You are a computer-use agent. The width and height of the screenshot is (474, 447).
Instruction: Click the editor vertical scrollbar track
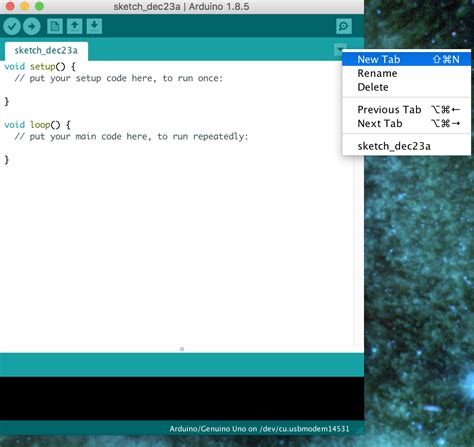point(359,250)
